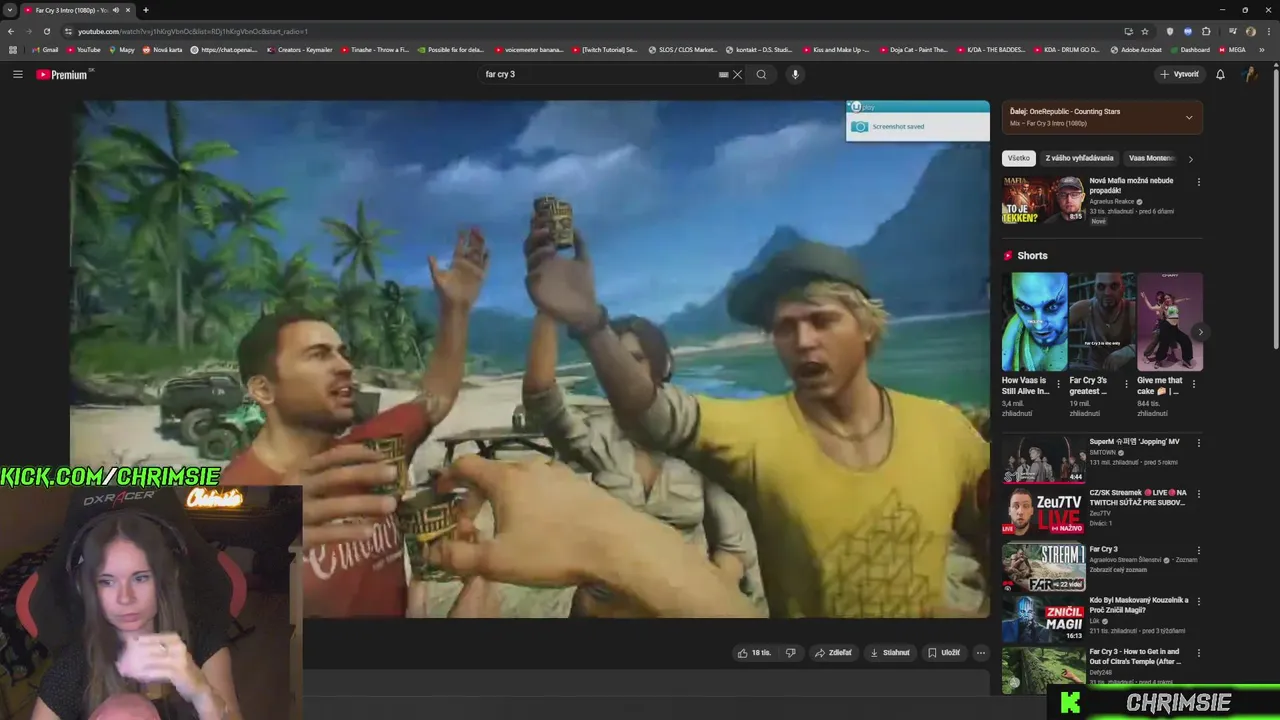Open options for CZ/SK Streamek live
Screen dimensions: 1280x720
pyautogui.click(x=1198, y=495)
